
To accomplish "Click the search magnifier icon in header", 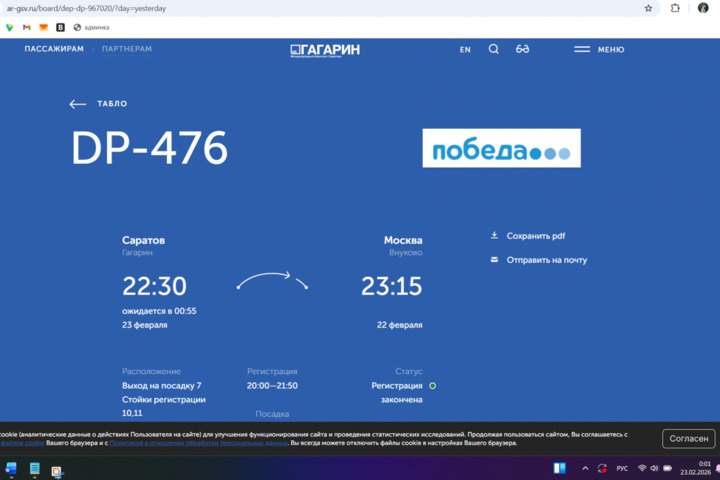I will click(493, 49).
